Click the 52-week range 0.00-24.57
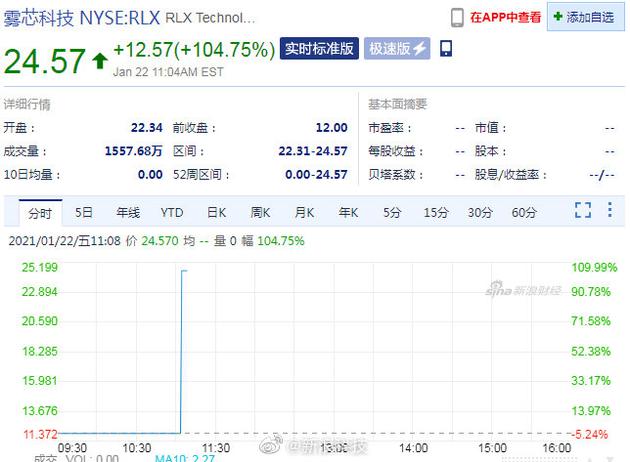The image size is (630, 462). (316, 174)
